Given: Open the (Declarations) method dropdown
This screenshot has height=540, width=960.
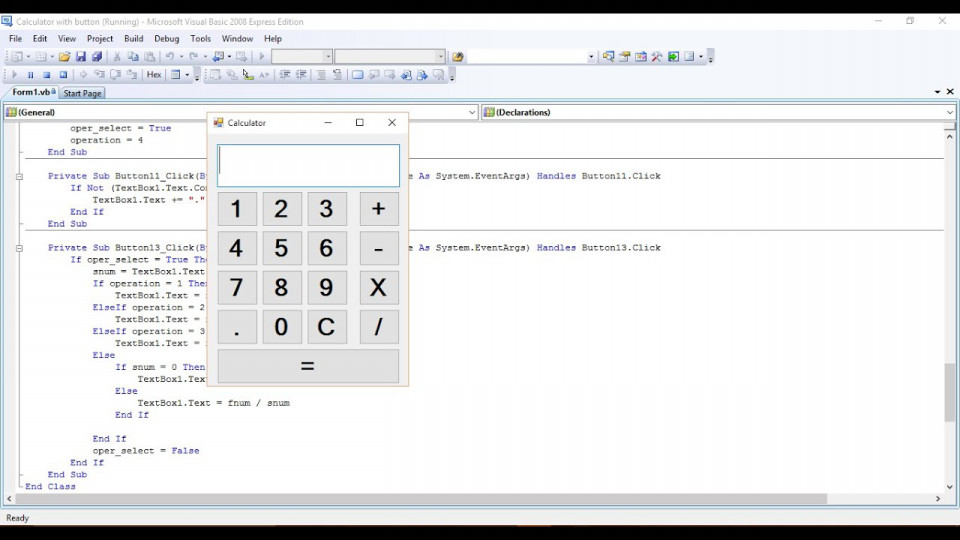Looking at the screenshot, I should click(x=718, y=113).
